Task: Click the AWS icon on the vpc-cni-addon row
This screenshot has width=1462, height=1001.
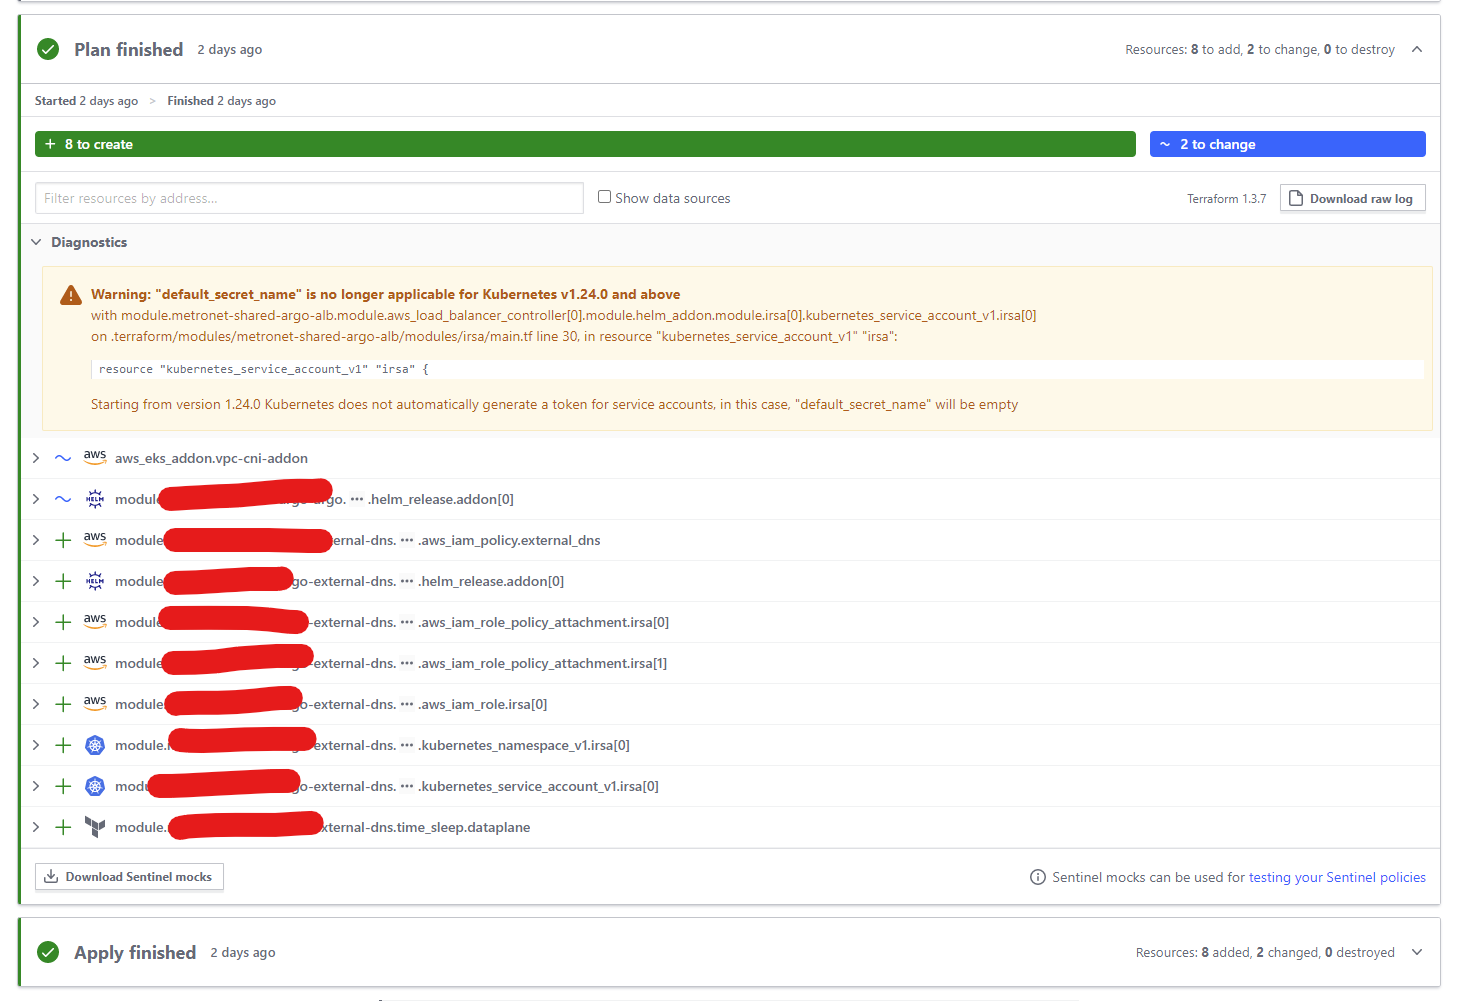Action: [x=94, y=457]
